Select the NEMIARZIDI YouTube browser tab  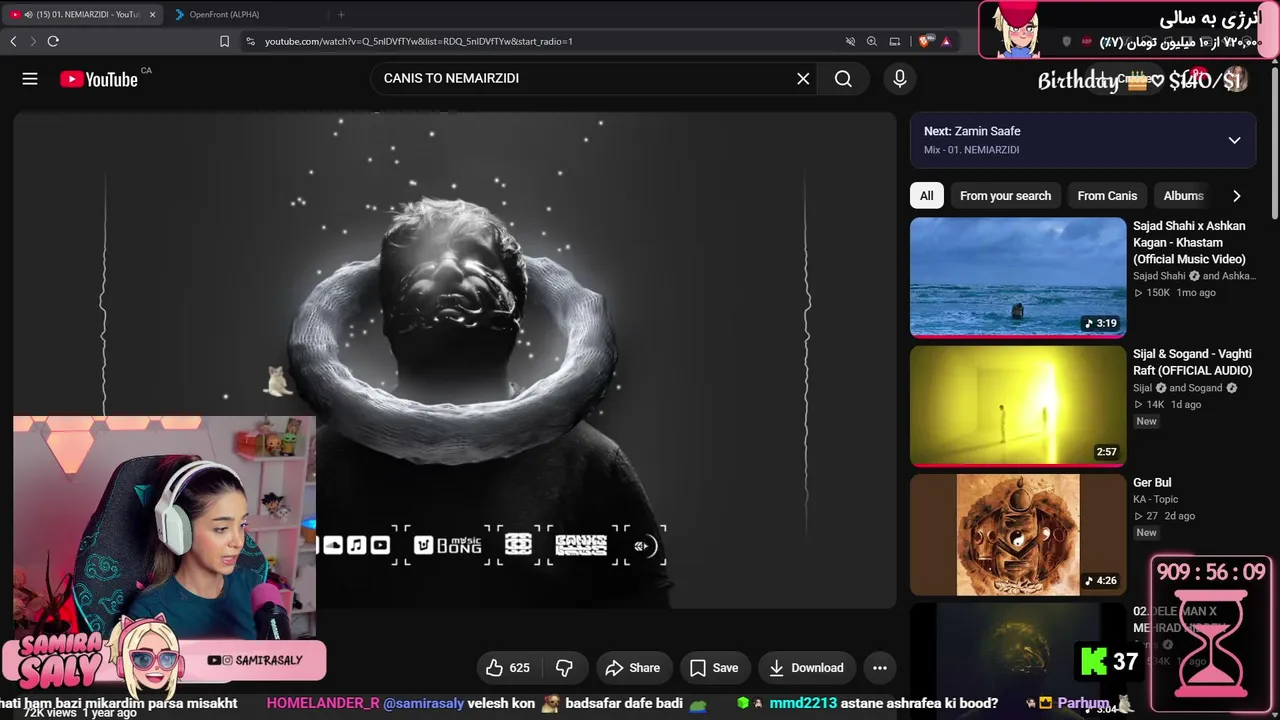click(x=80, y=14)
